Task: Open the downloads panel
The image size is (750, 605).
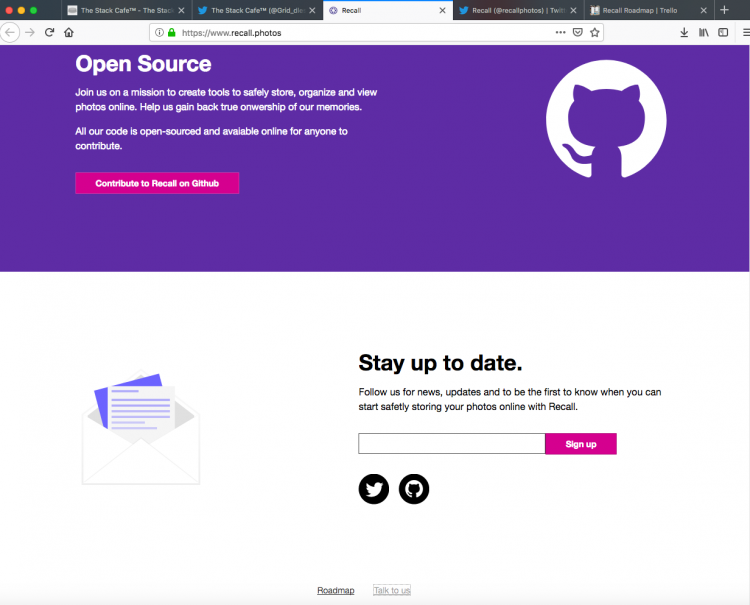Action: pos(684,33)
